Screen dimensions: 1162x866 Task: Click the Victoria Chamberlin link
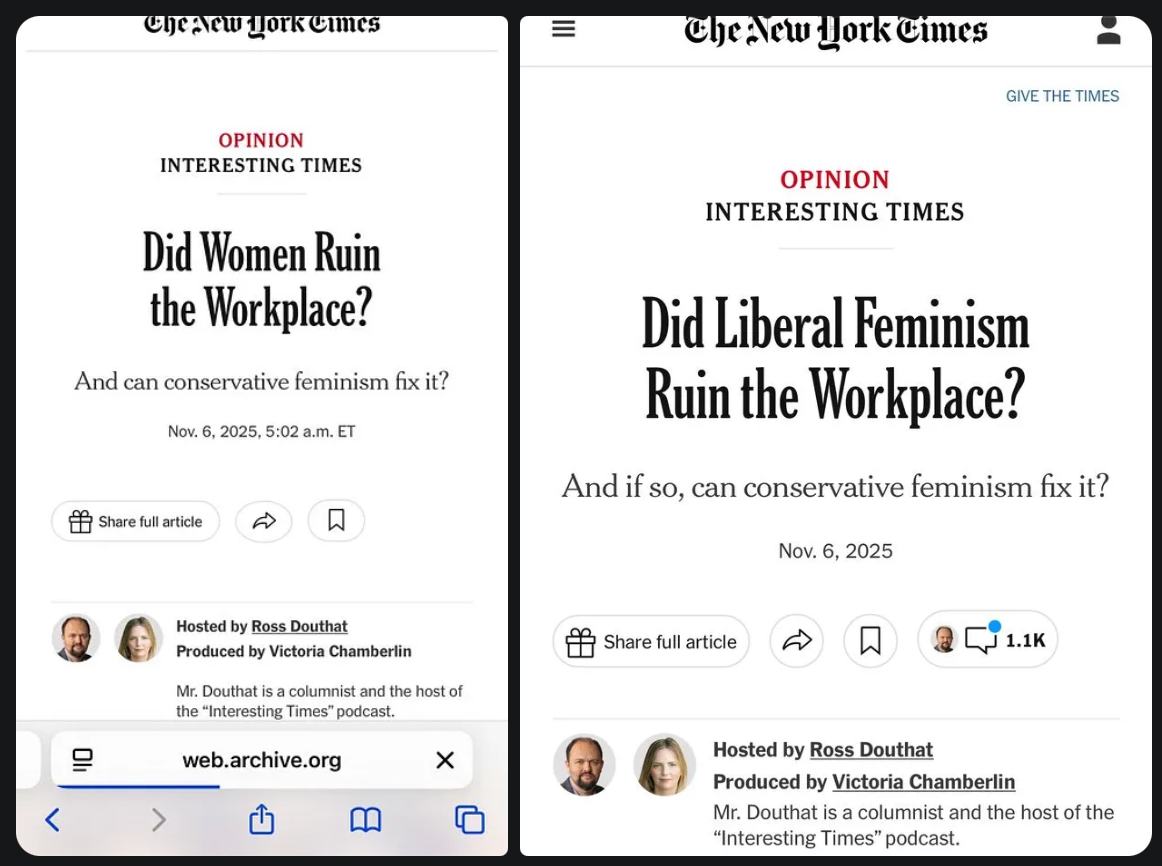923,782
